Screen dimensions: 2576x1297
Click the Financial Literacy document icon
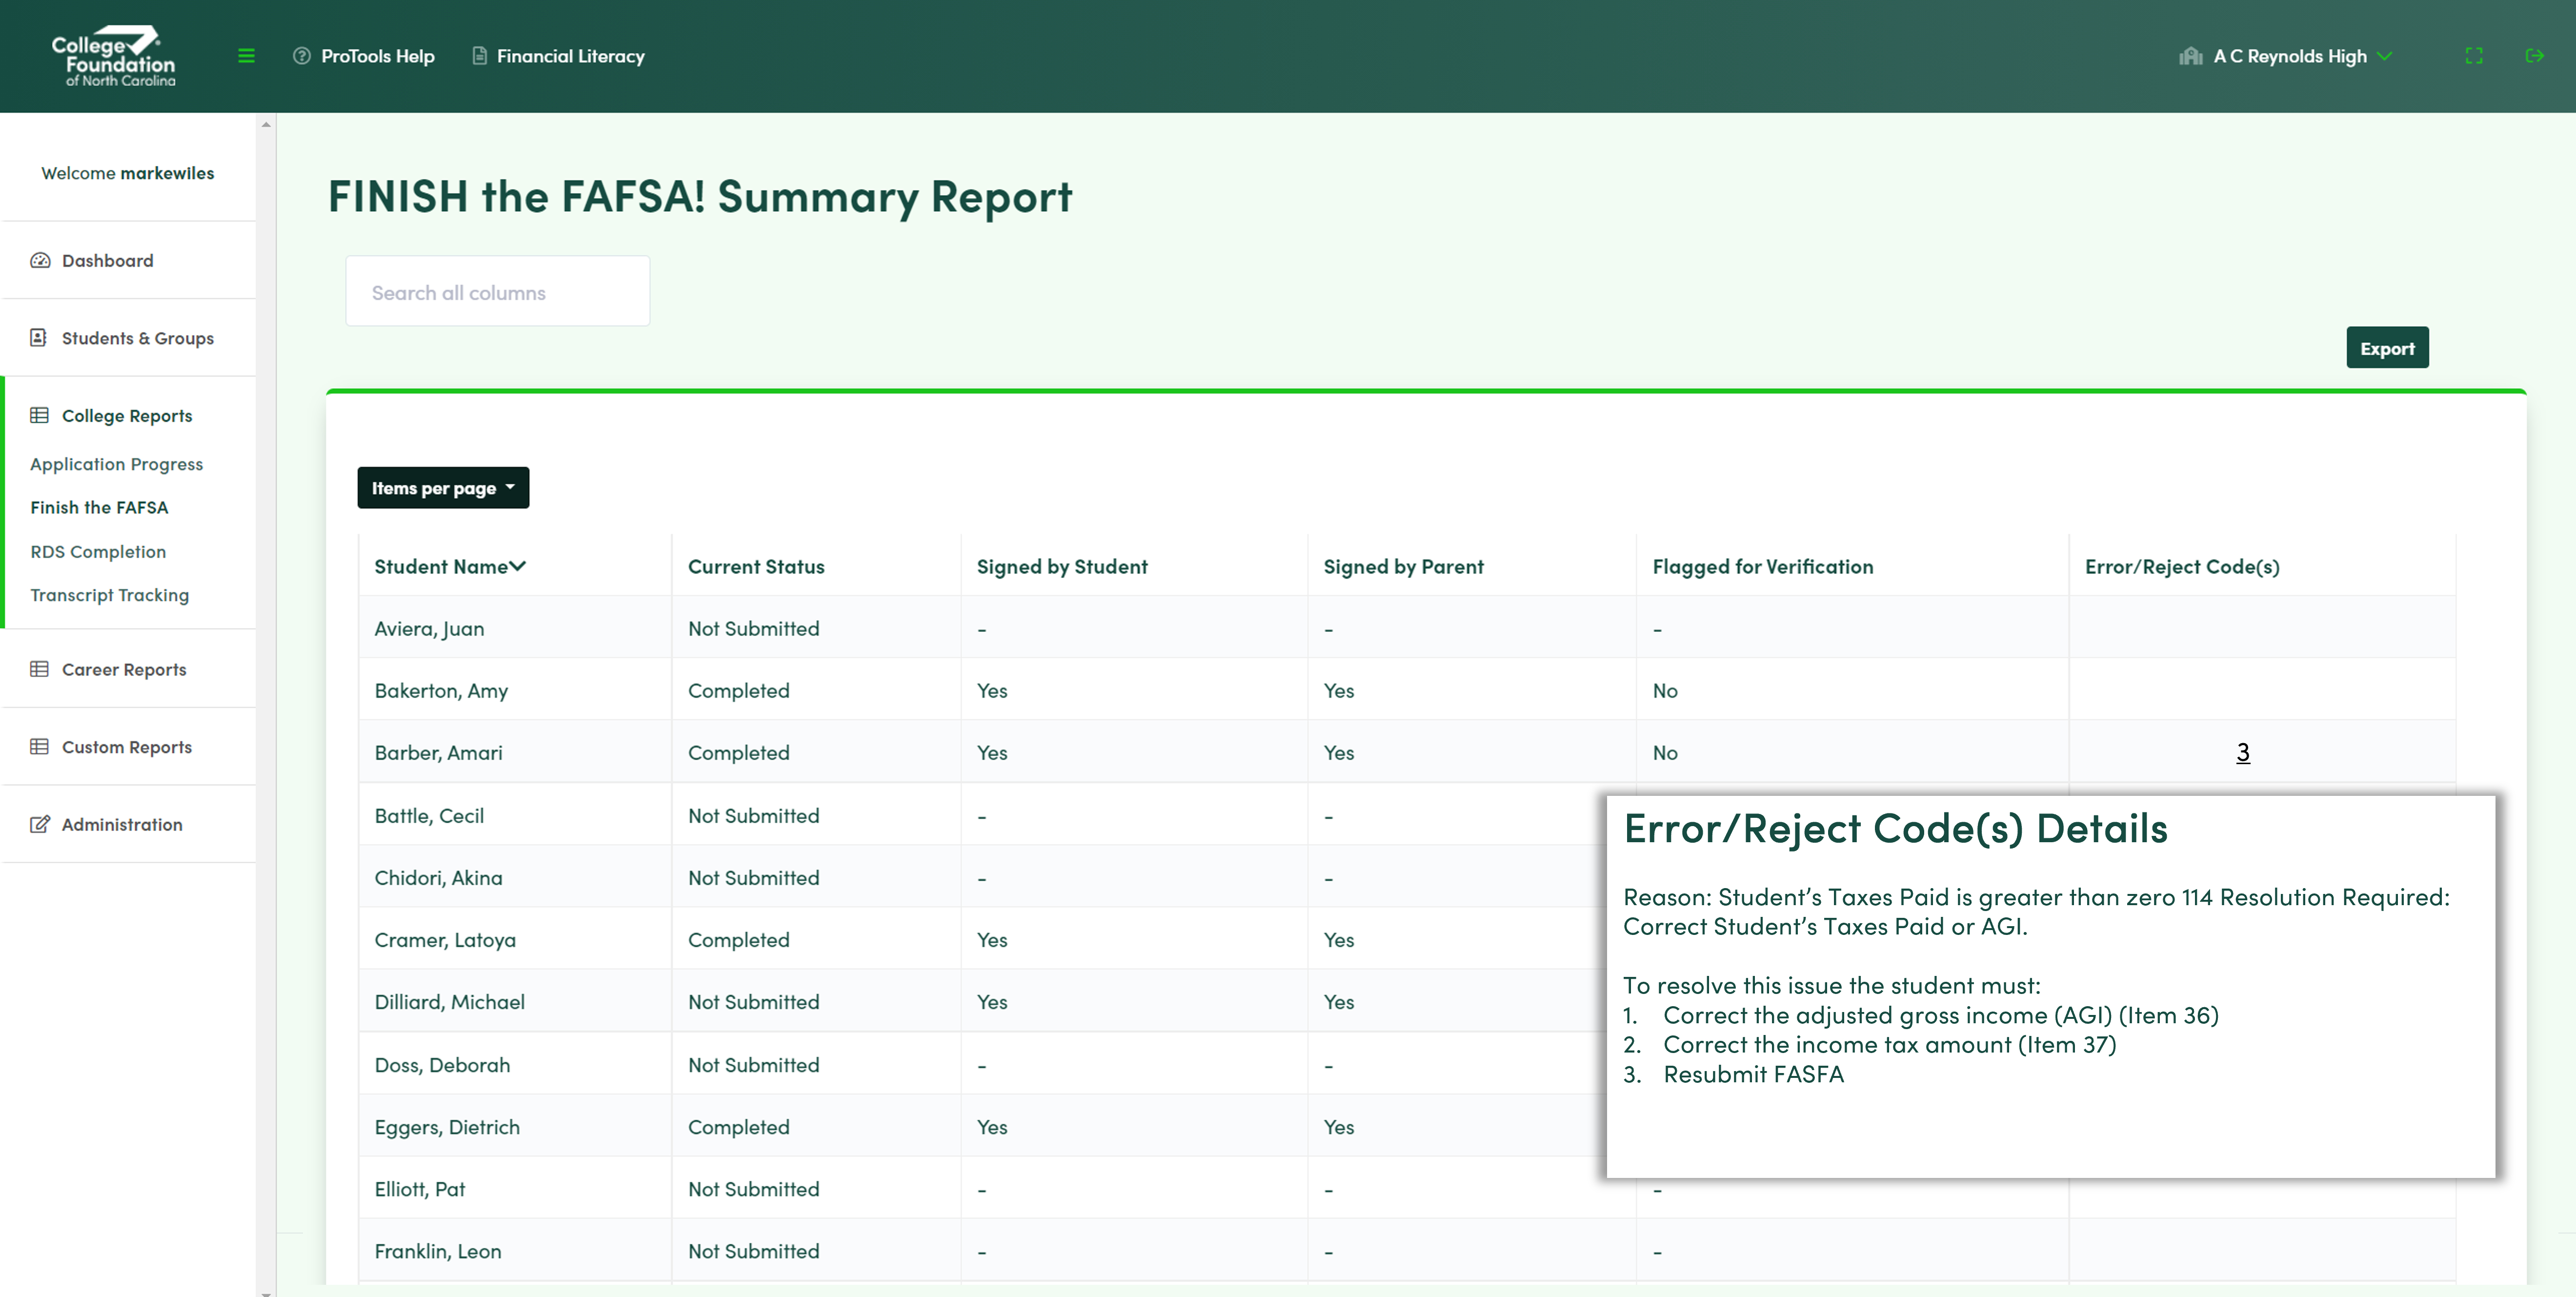click(479, 56)
